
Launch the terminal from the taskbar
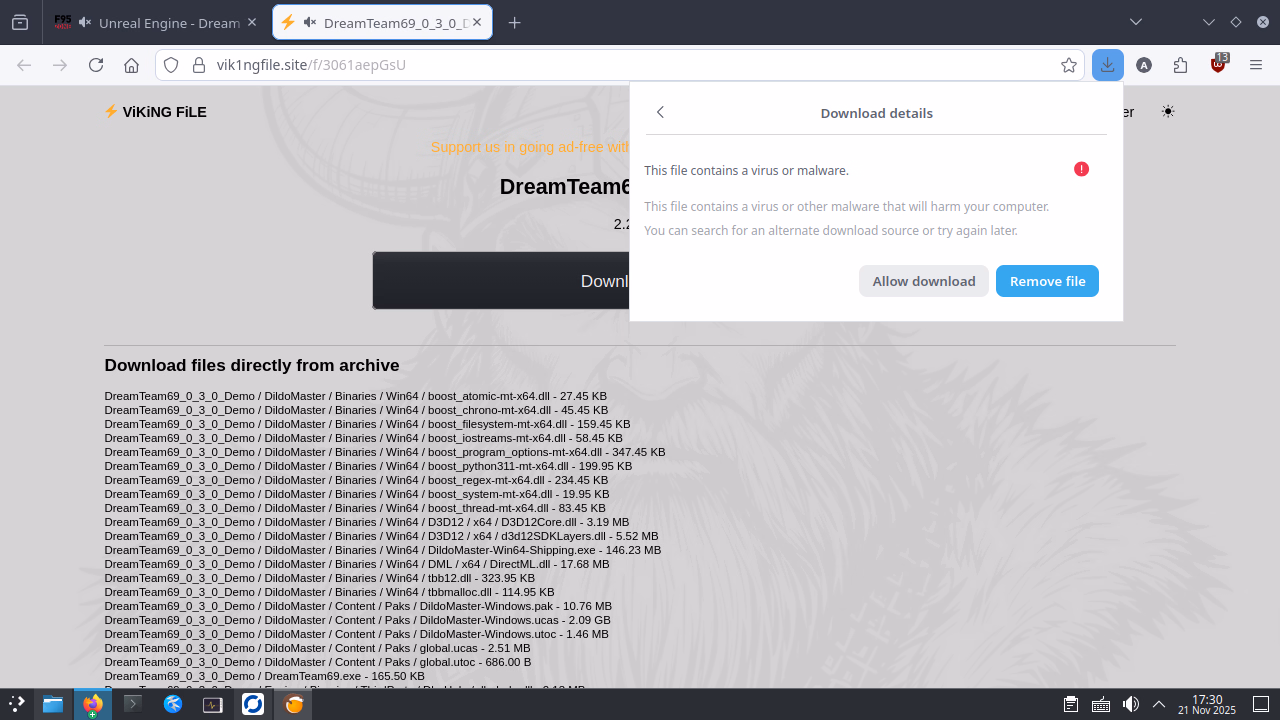click(132, 704)
